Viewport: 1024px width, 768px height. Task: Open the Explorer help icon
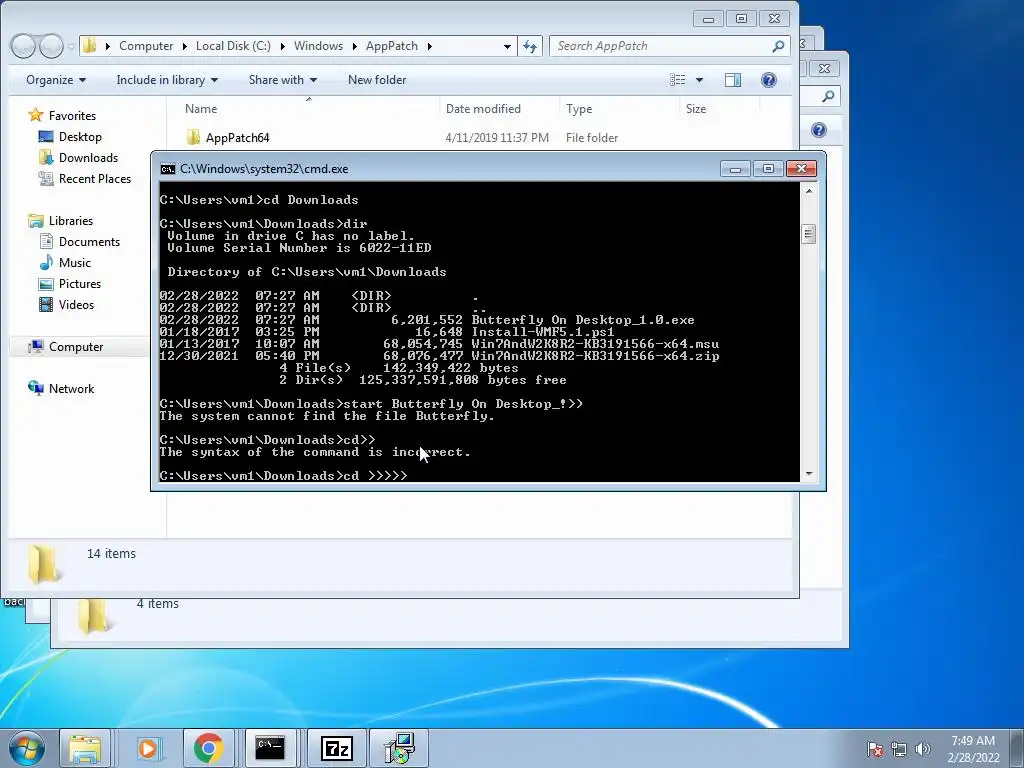coord(769,80)
